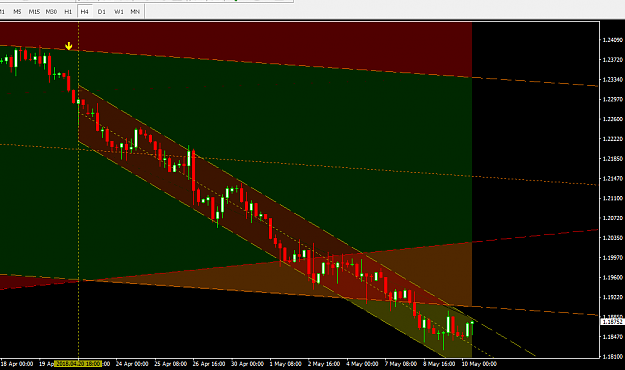Click the 24 Apr 00:00 time label
Image resolution: width=625 pixels, height=370 pixels.
pos(132,364)
